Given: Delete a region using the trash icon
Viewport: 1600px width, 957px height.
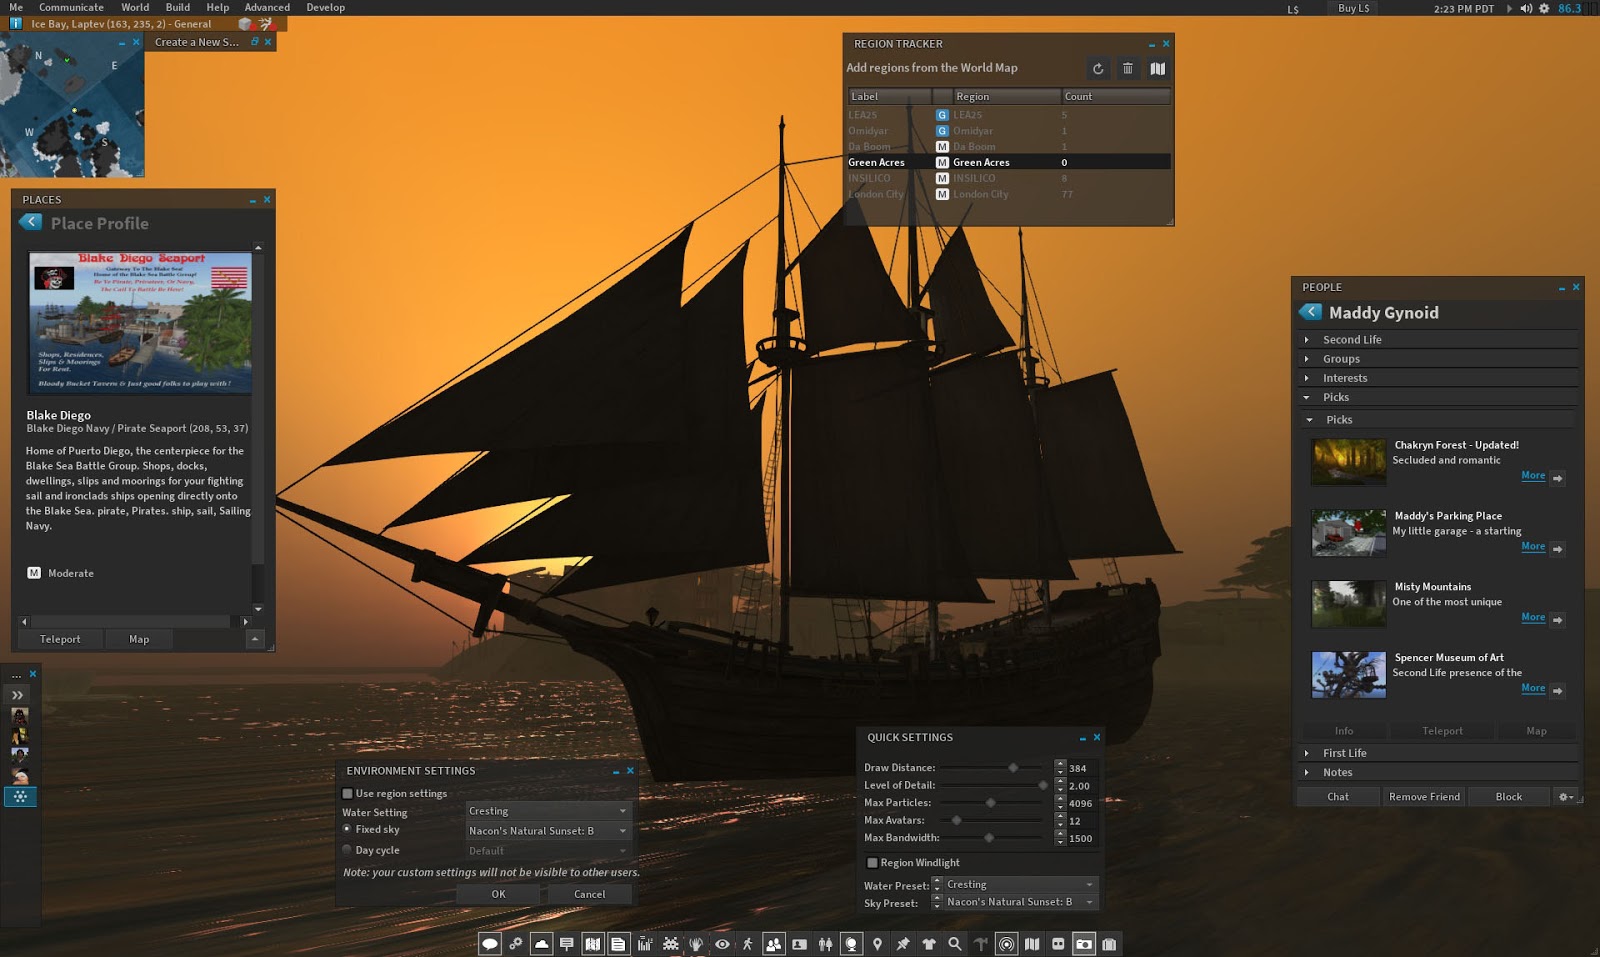Looking at the screenshot, I should click(x=1128, y=69).
